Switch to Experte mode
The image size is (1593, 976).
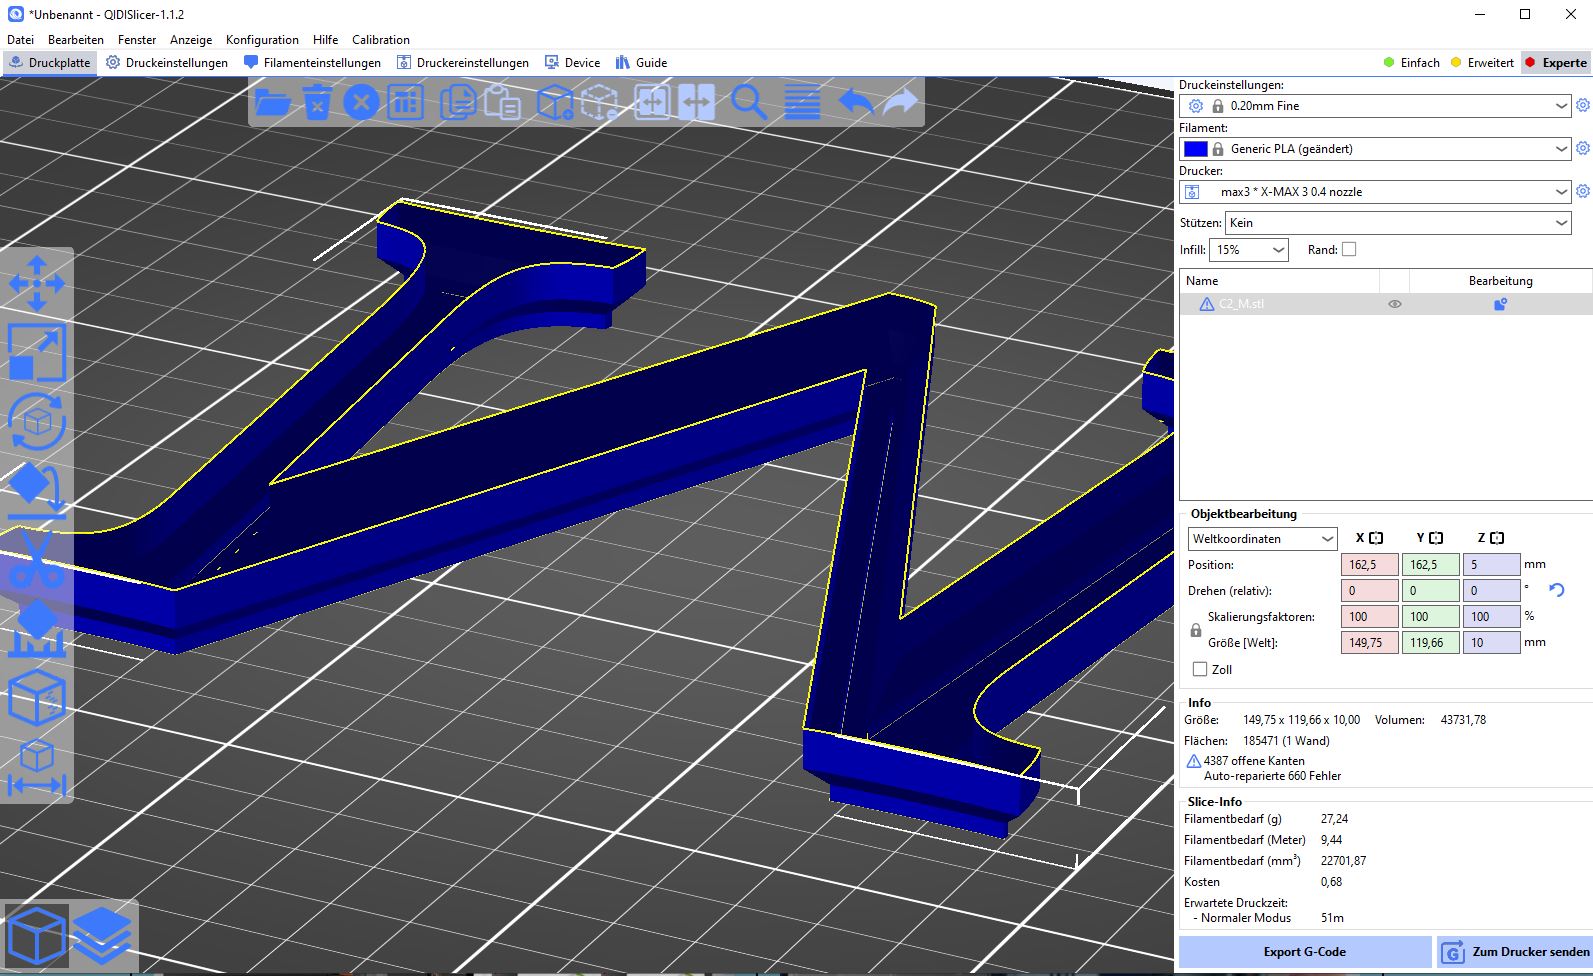(1556, 62)
